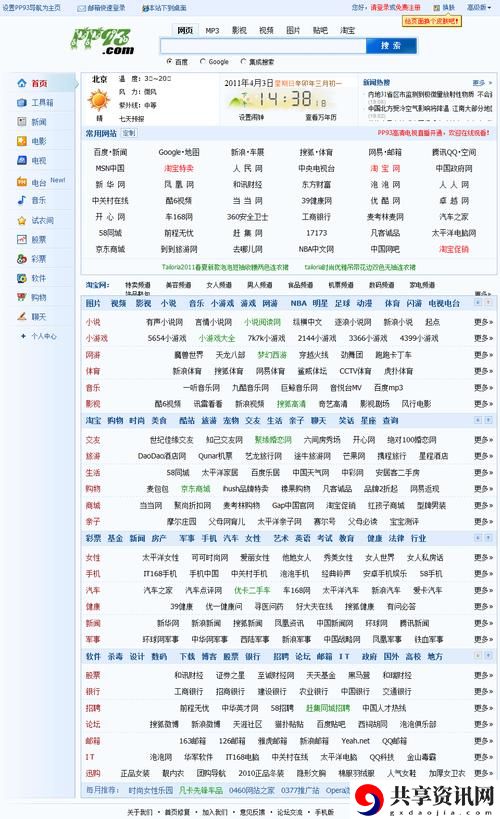This screenshot has height=819, width=500.
Task: Open the 查看万年历 calendar link
Action: (x=321, y=117)
